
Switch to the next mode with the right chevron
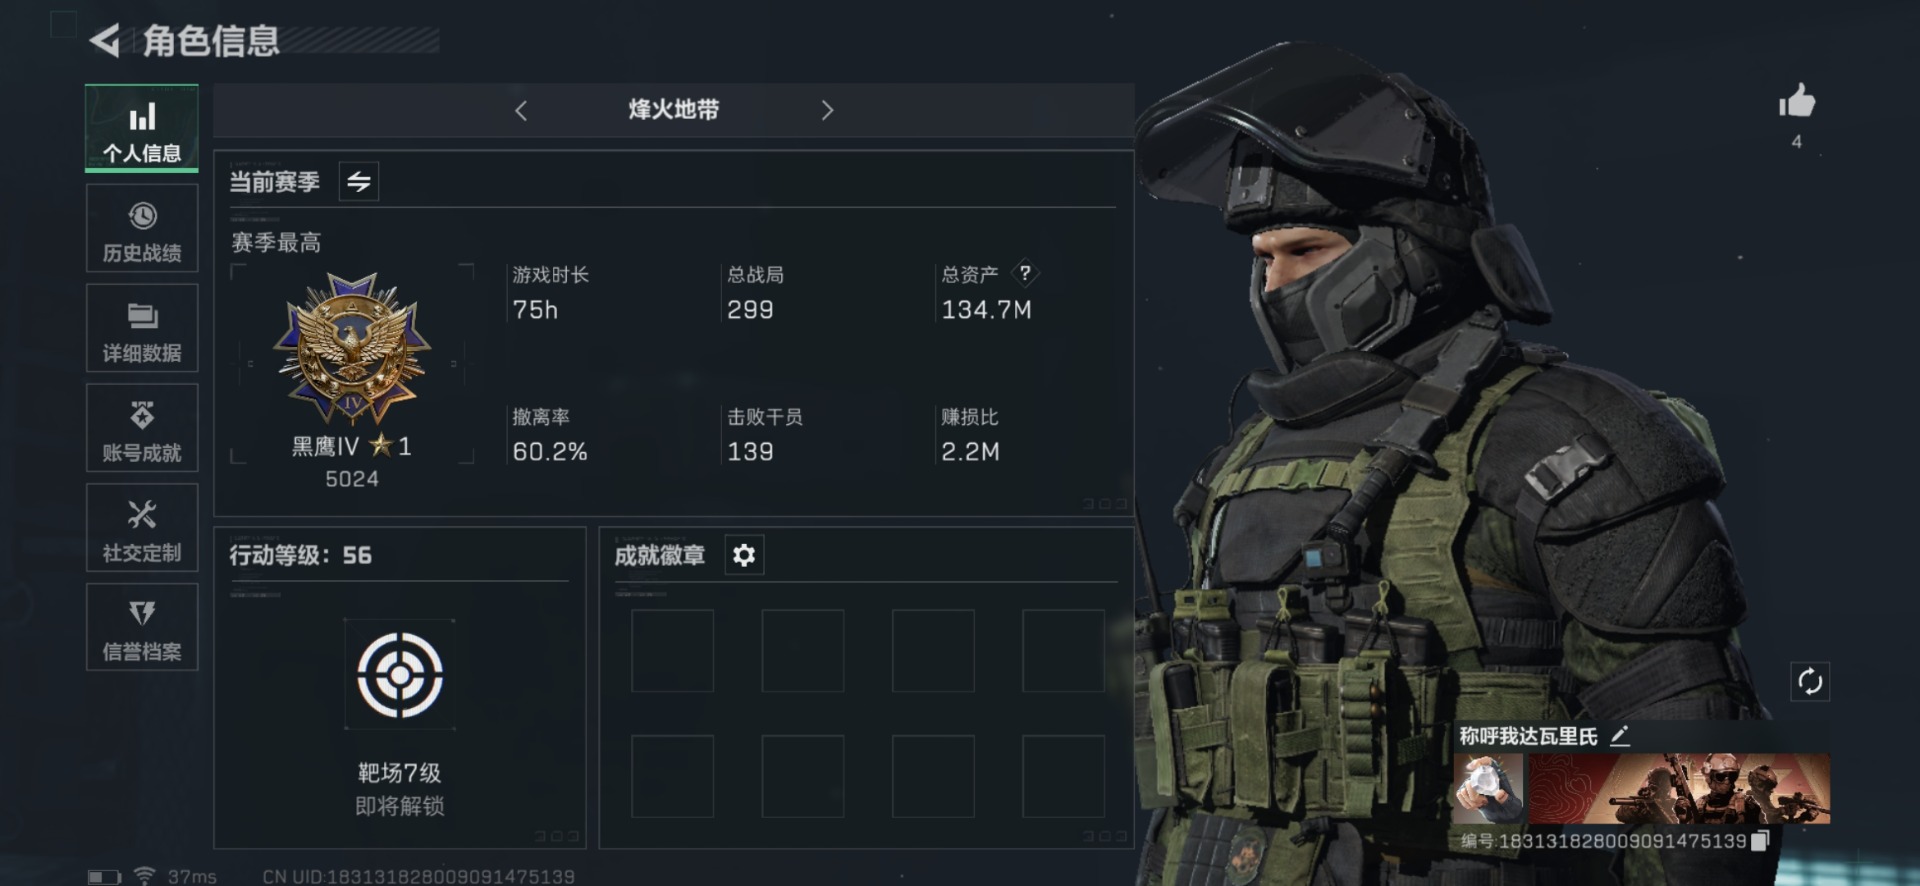point(827,110)
